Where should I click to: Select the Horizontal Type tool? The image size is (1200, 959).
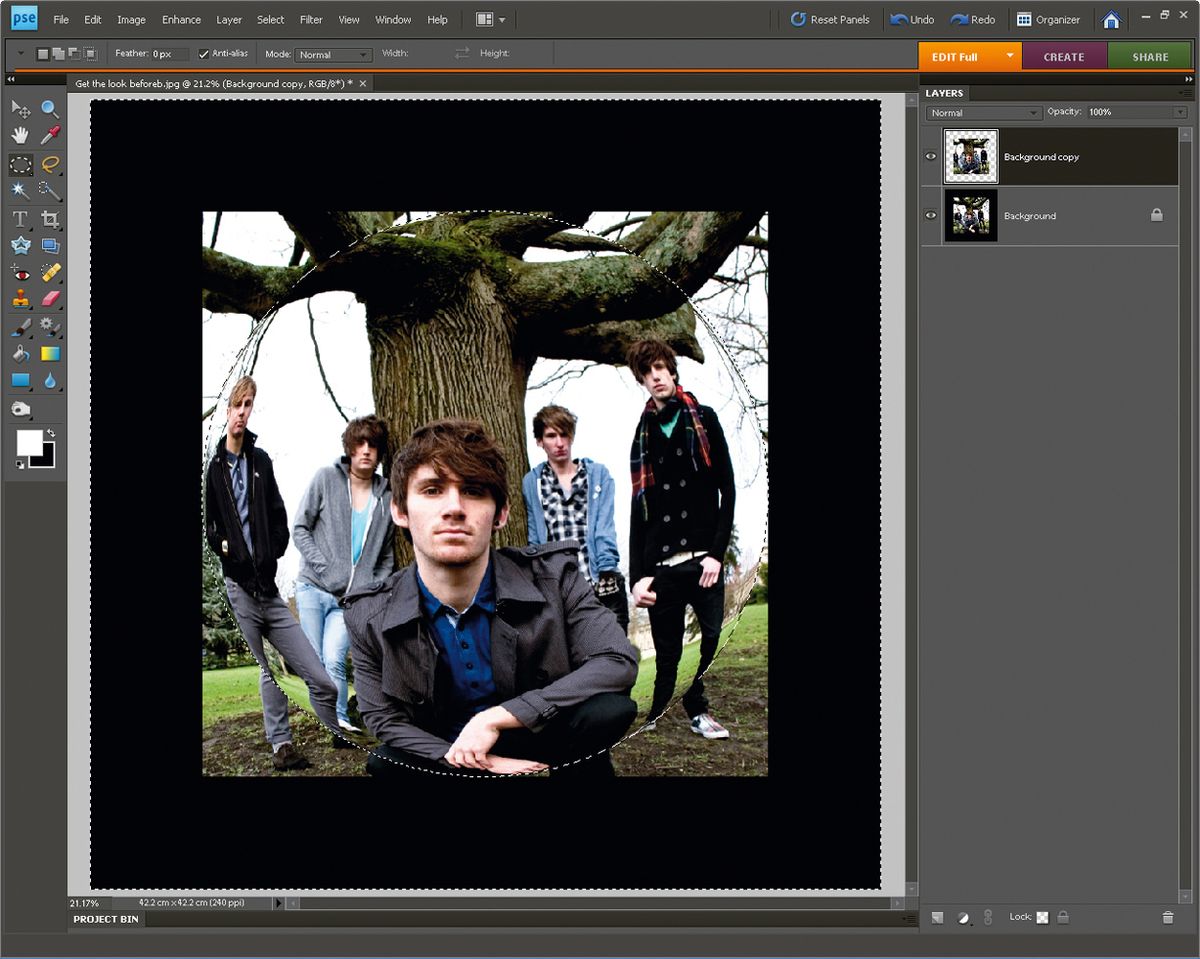(20, 218)
